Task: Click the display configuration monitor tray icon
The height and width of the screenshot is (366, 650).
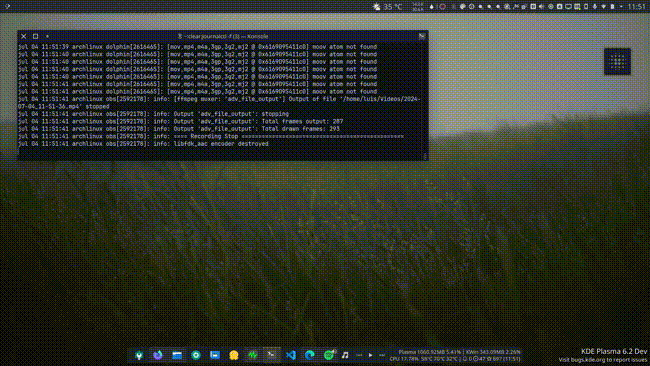Action: click(568, 7)
